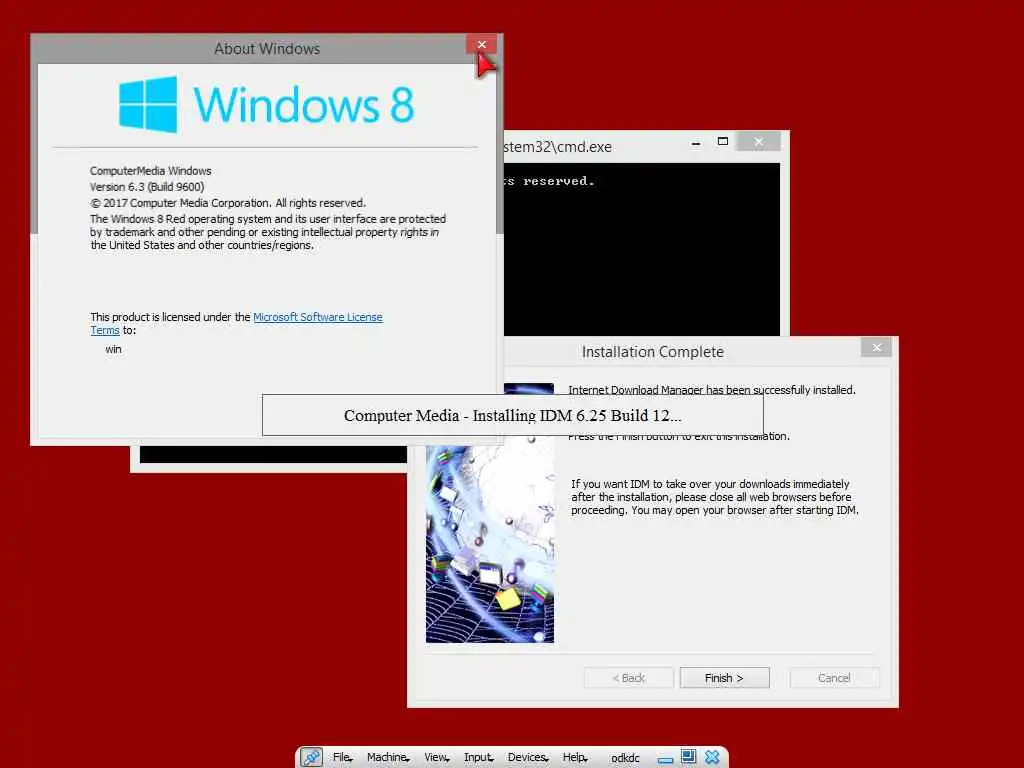Maximize the cmd.exe window
The image size is (1024, 768).
point(723,142)
